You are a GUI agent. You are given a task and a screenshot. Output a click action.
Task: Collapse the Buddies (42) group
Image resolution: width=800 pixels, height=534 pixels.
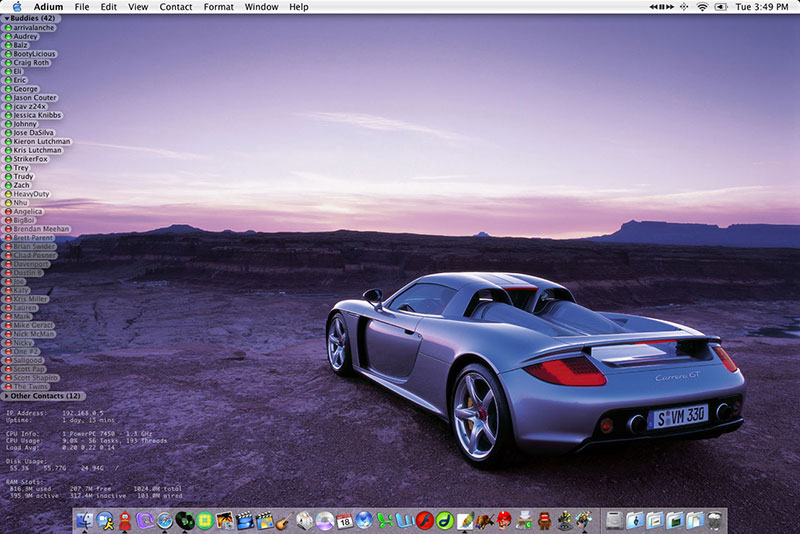pos(7,18)
